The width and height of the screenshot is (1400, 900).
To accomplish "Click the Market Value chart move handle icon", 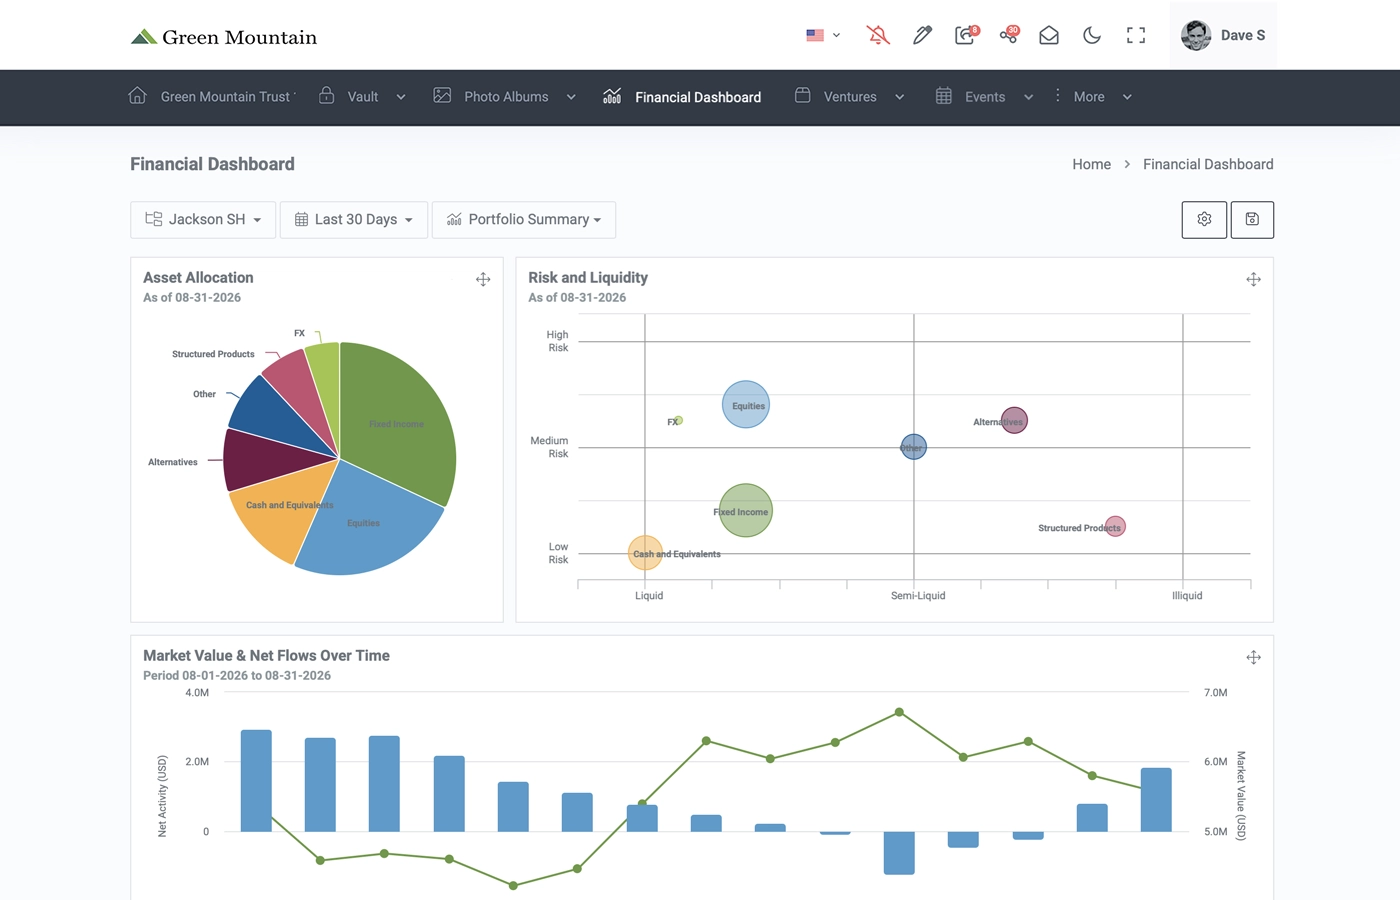I will tap(1253, 658).
